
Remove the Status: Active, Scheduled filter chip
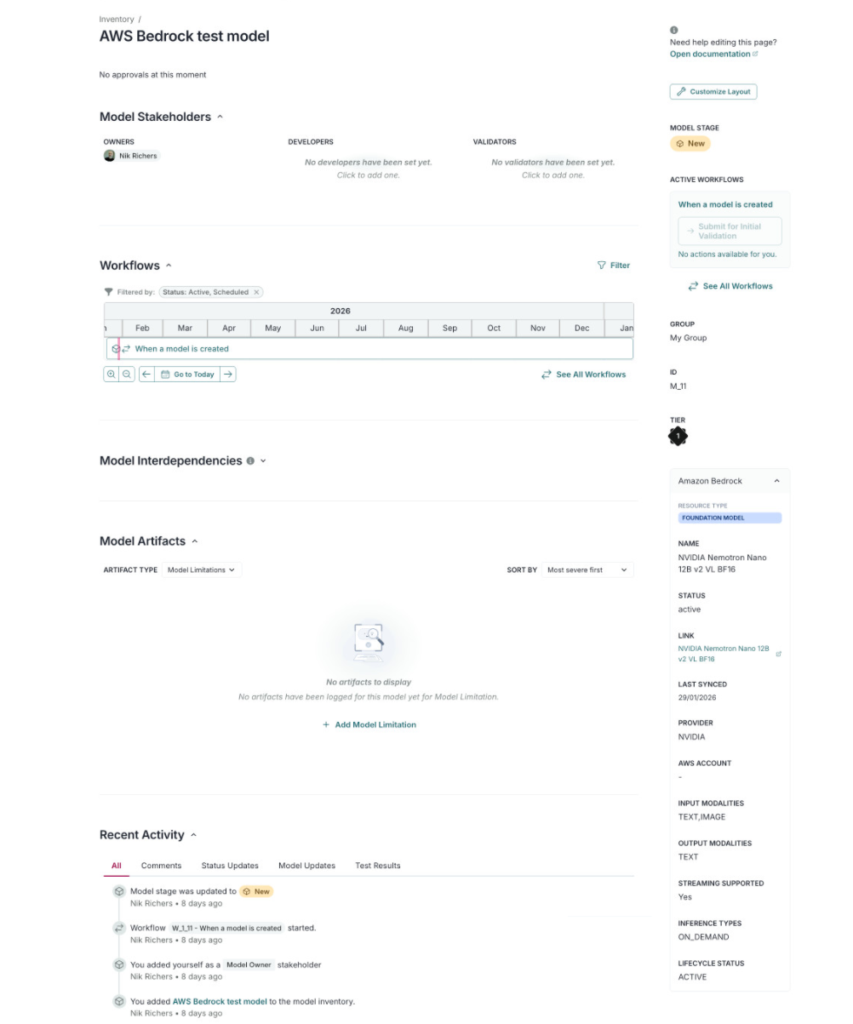pyautogui.click(x=257, y=292)
